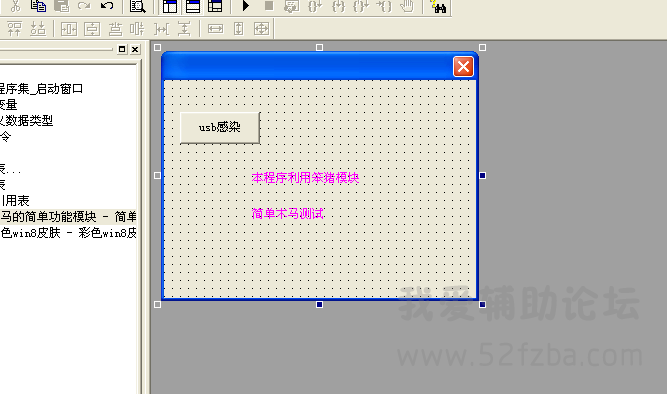Image resolution: width=667 pixels, height=394 pixels.
Task: Run the program with the play icon
Action: coord(245,6)
